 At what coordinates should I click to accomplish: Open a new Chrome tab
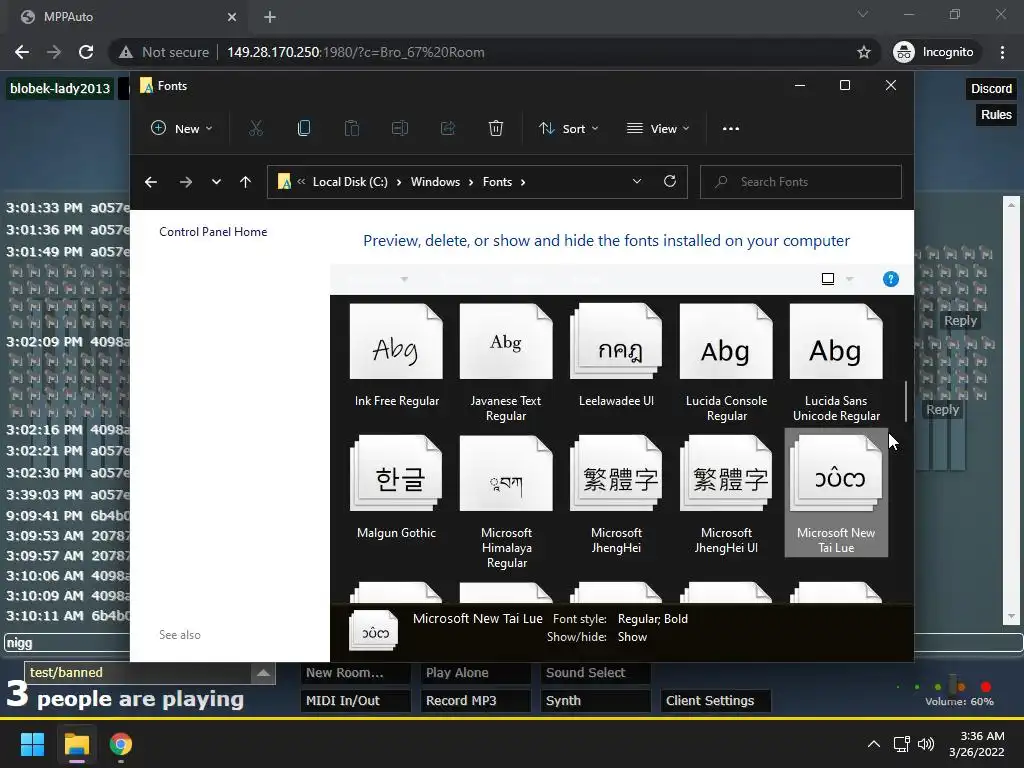point(270,17)
